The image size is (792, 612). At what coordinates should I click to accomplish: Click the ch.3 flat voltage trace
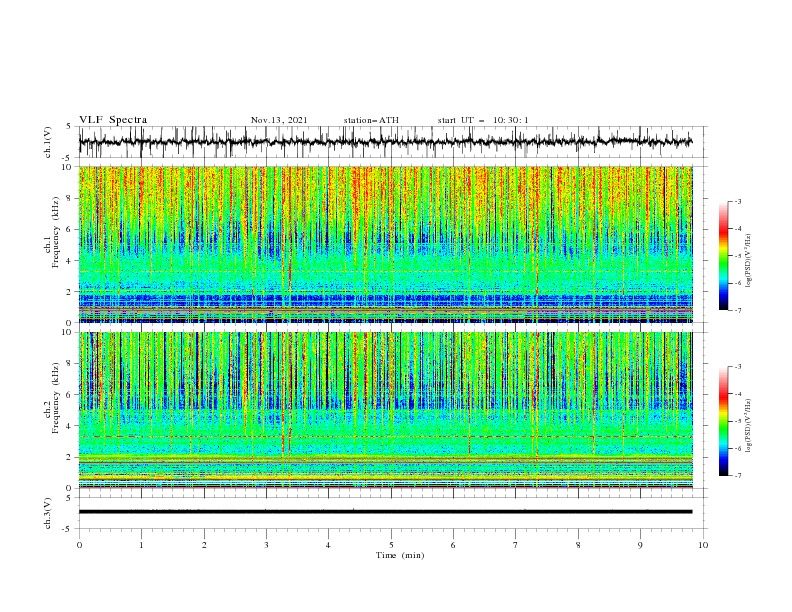[x=385, y=512]
